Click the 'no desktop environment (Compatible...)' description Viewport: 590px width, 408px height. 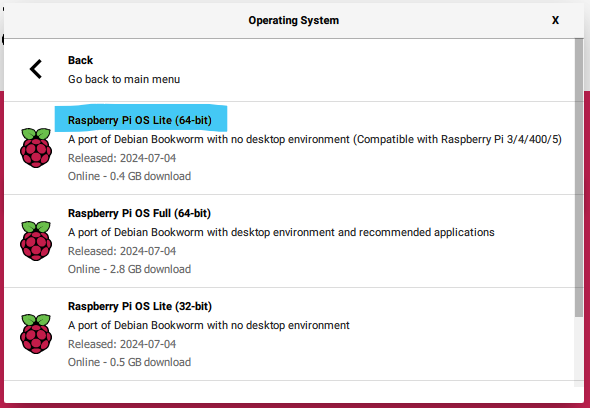click(x=315, y=139)
